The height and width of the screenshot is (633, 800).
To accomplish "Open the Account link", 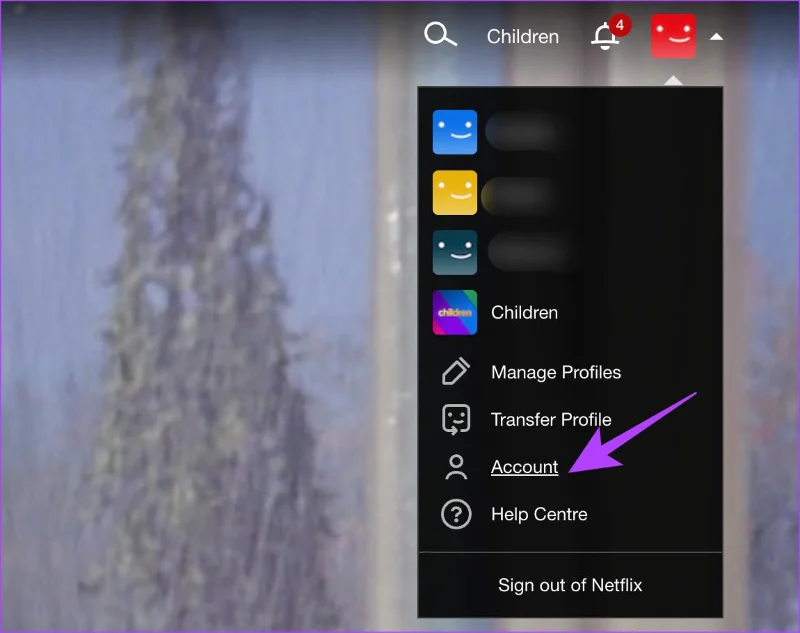I will [524, 467].
